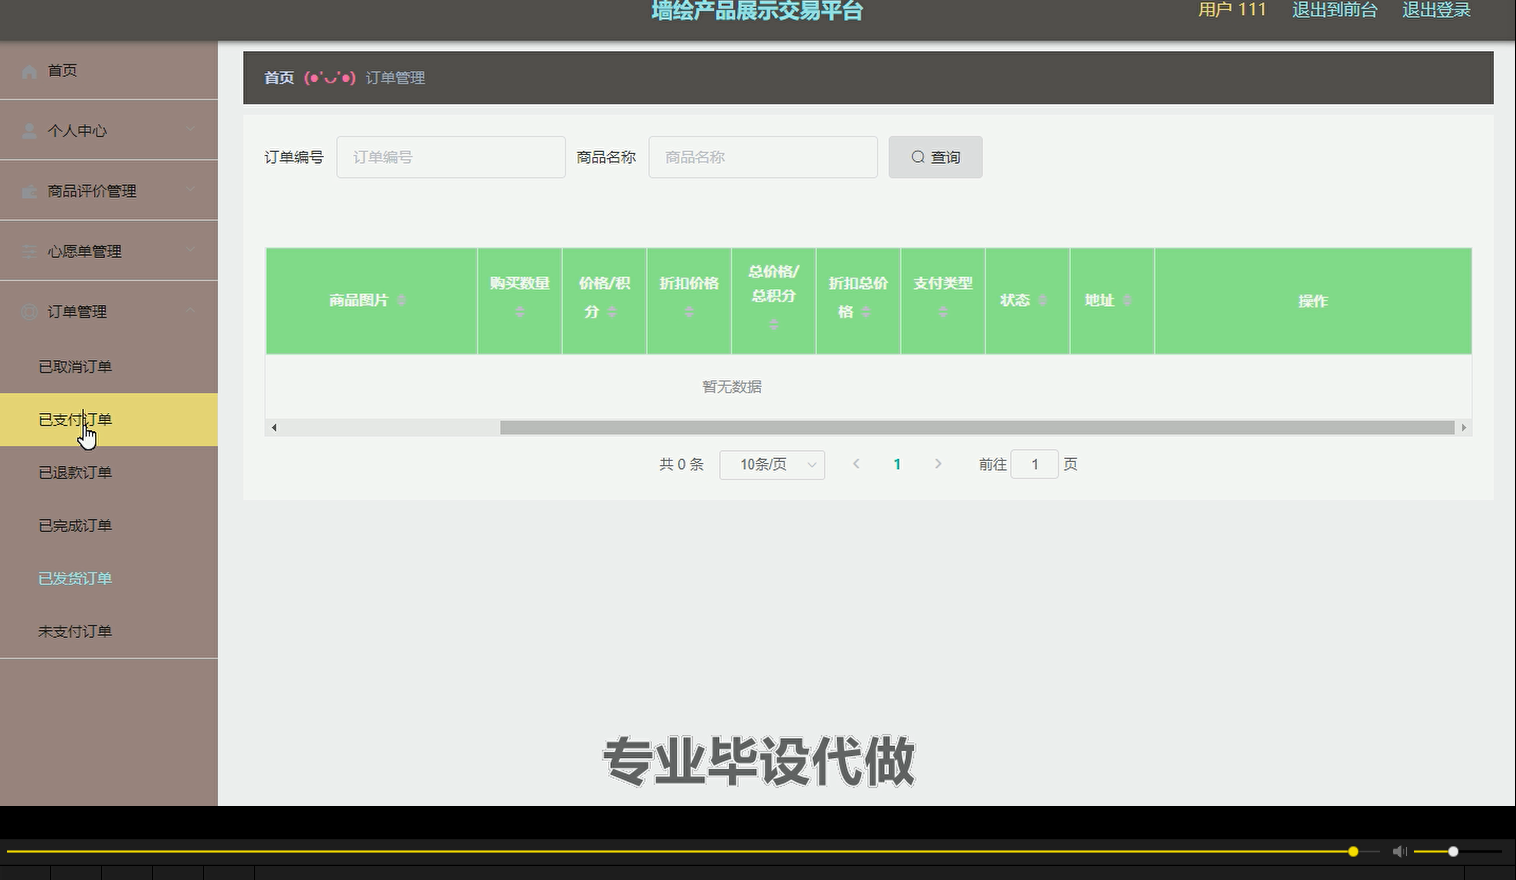Click the 心愿单管理 sidebar icon

28,251
